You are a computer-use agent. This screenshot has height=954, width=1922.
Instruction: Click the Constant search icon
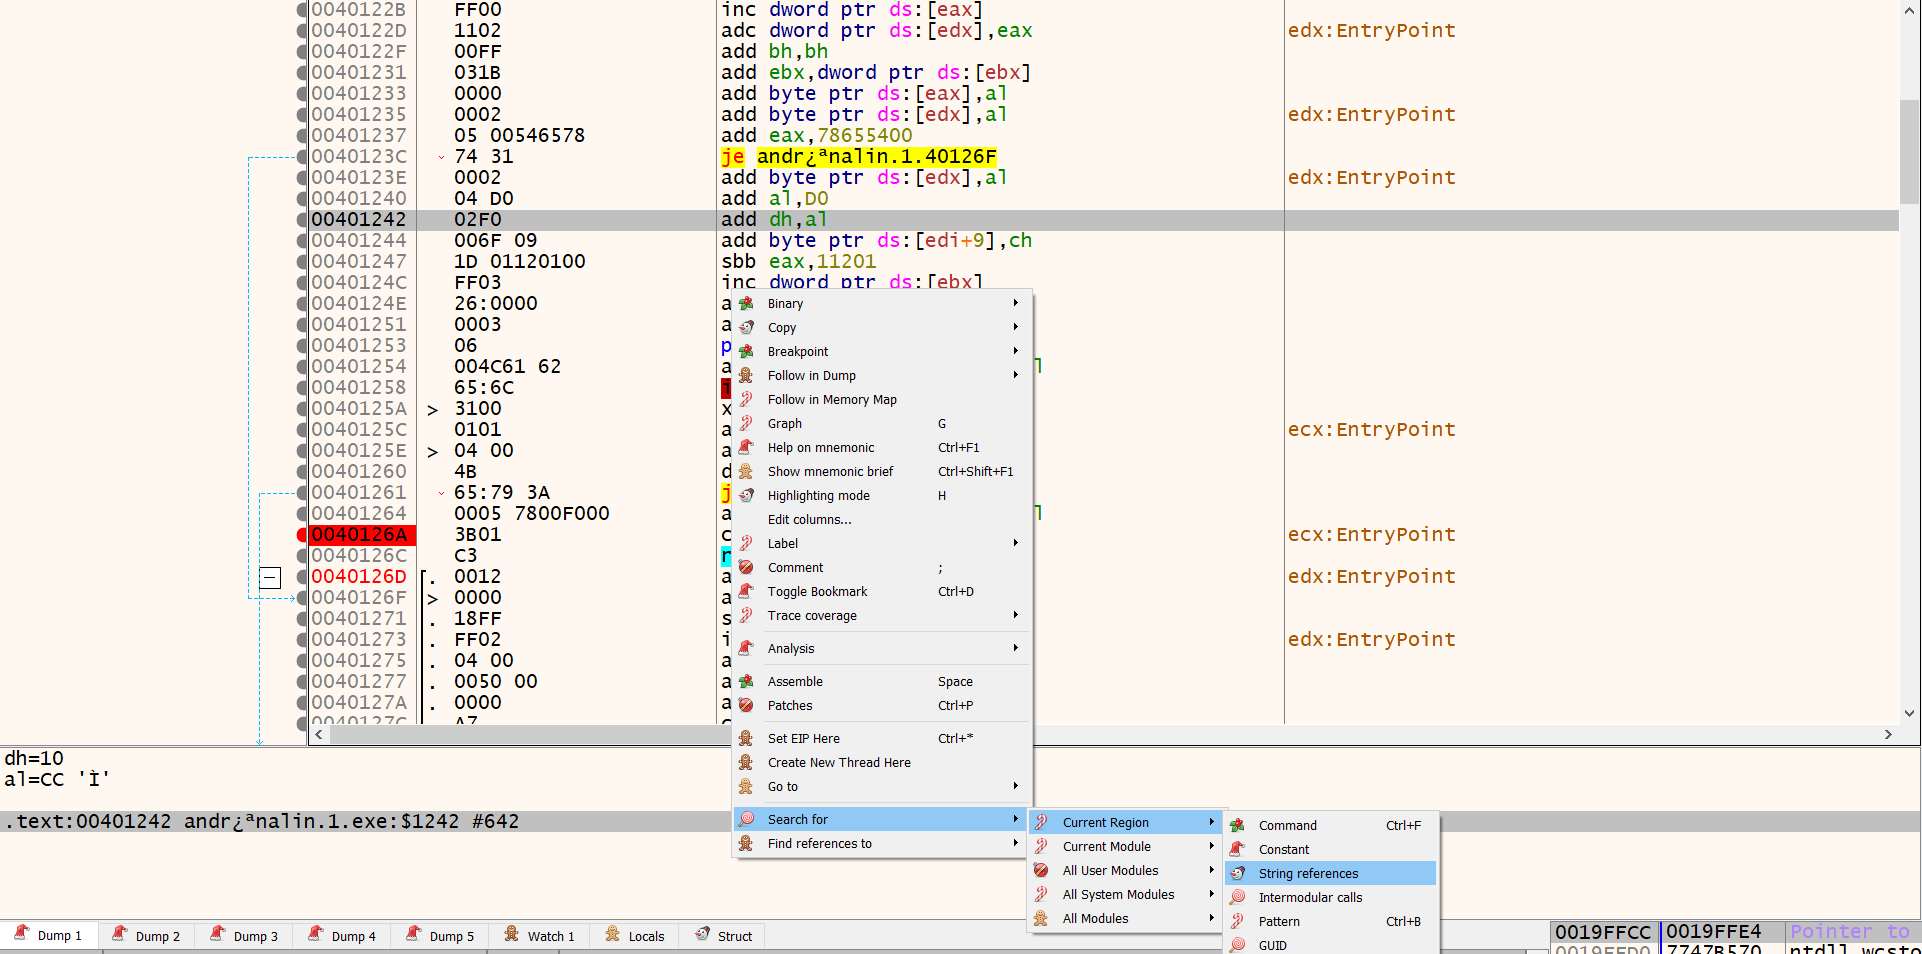pos(1237,849)
